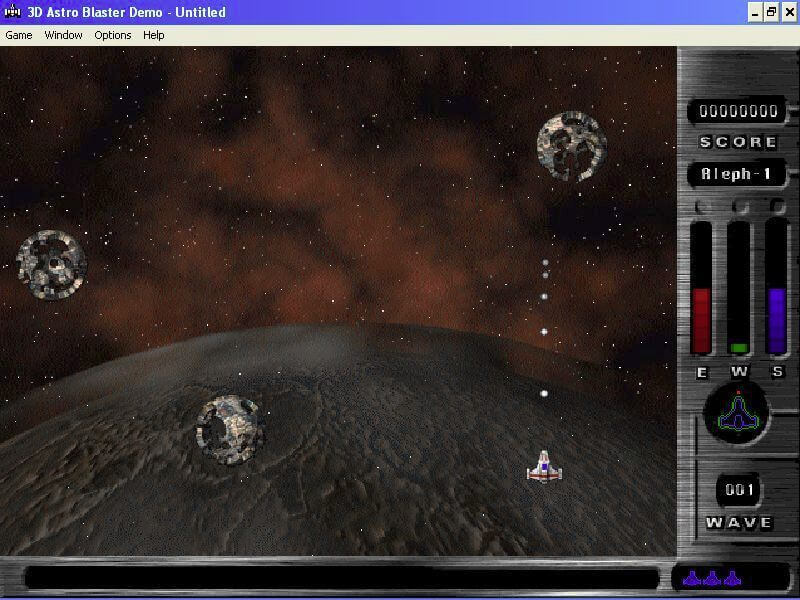
Task: Click the E gauge label
Action: [x=702, y=373]
